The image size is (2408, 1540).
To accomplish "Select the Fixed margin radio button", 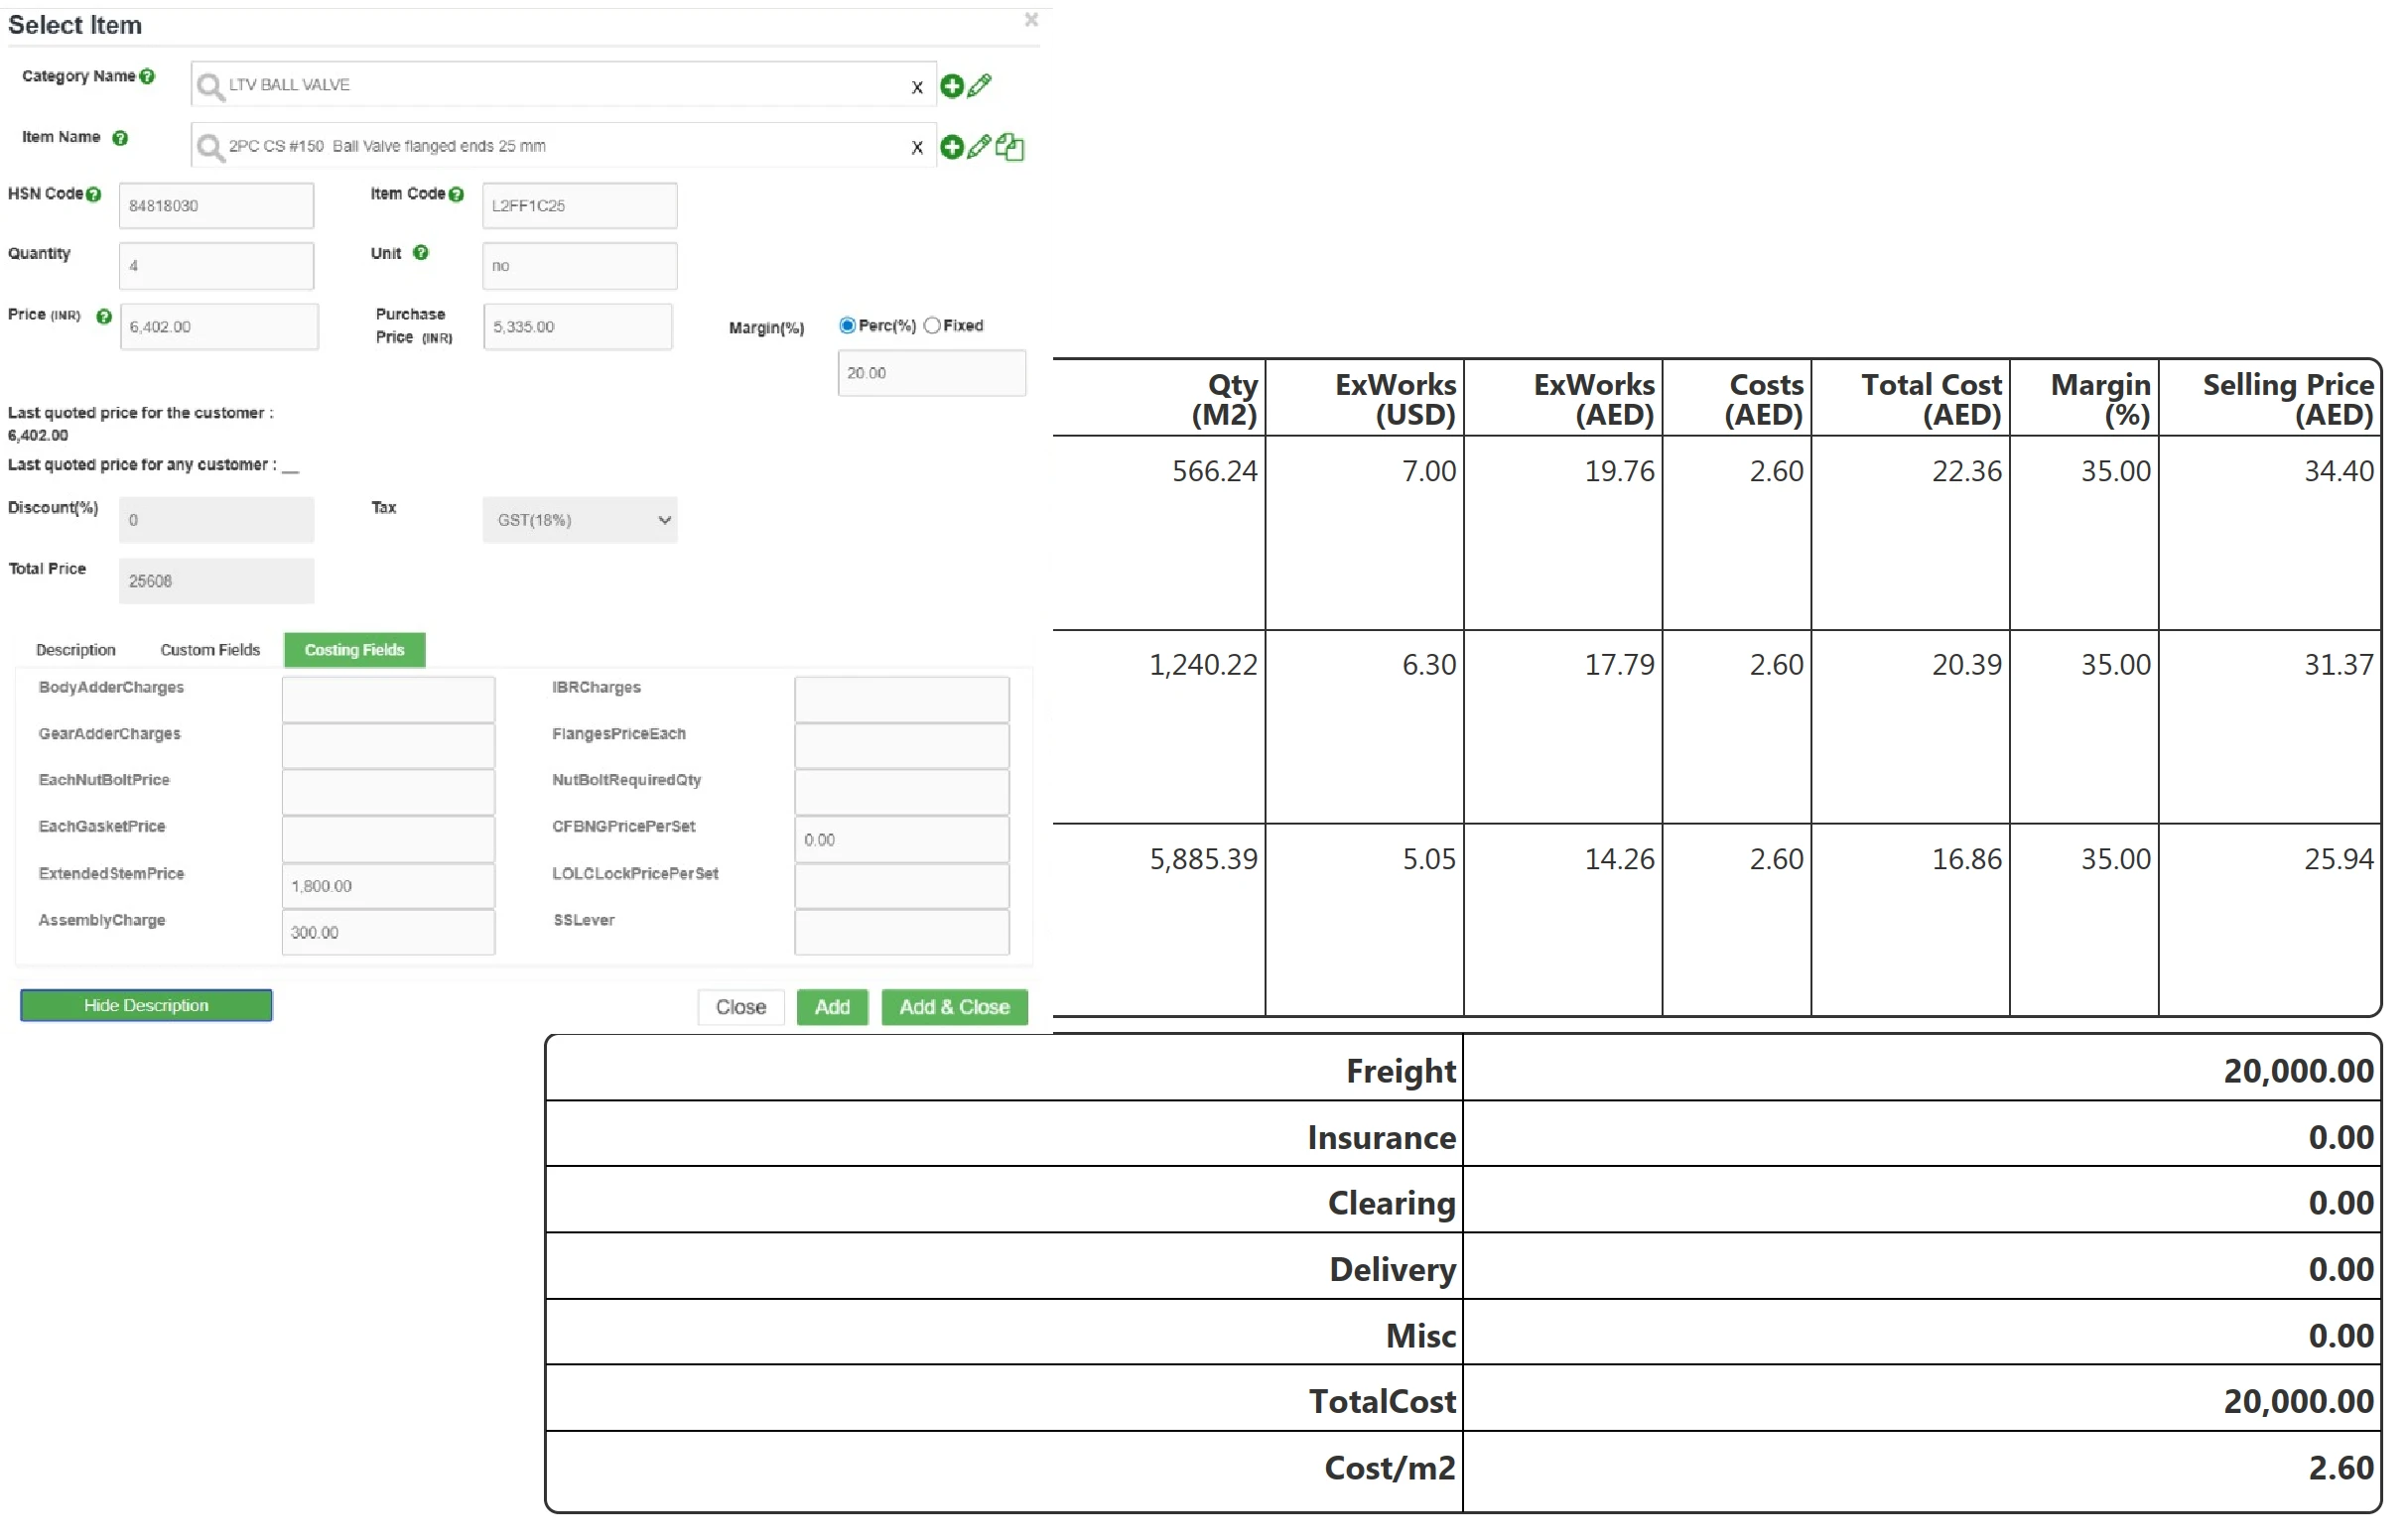I will (933, 325).
